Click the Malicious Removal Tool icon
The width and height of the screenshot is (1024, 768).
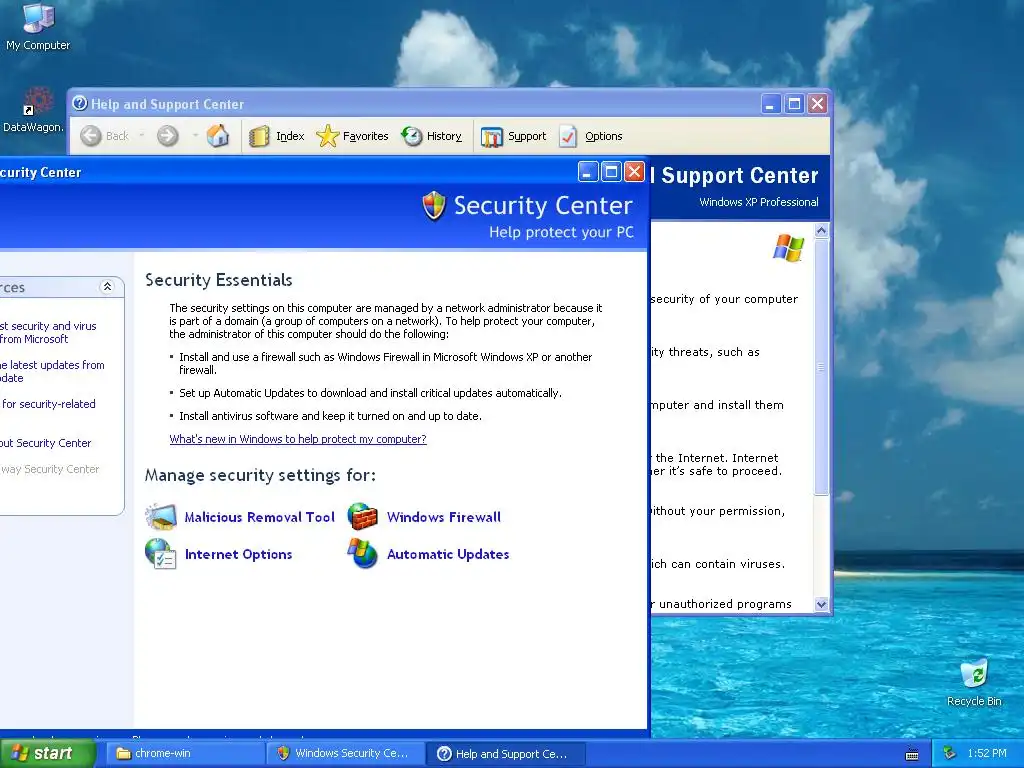[161, 517]
